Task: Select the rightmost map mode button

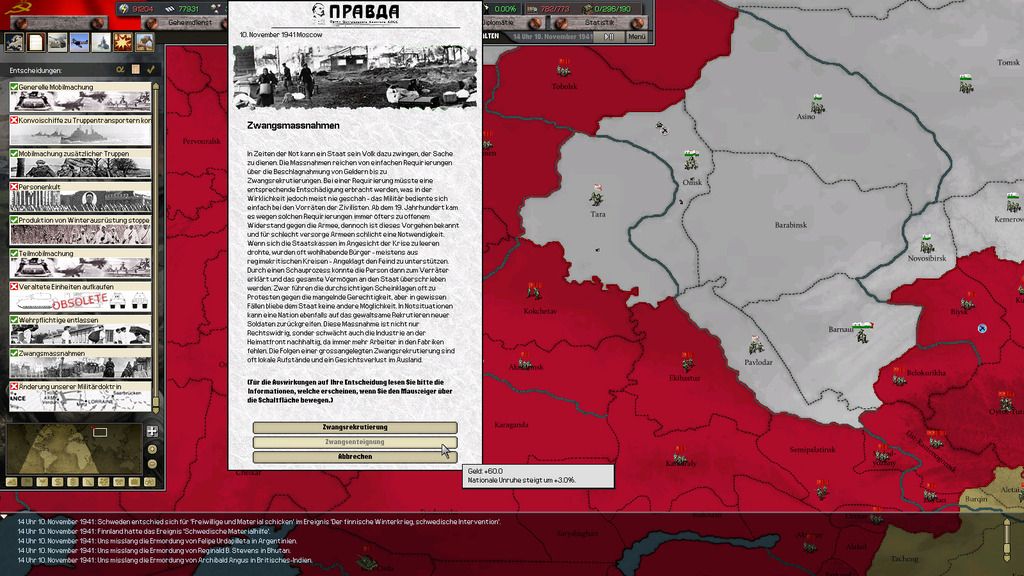Action: pos(150,482)
